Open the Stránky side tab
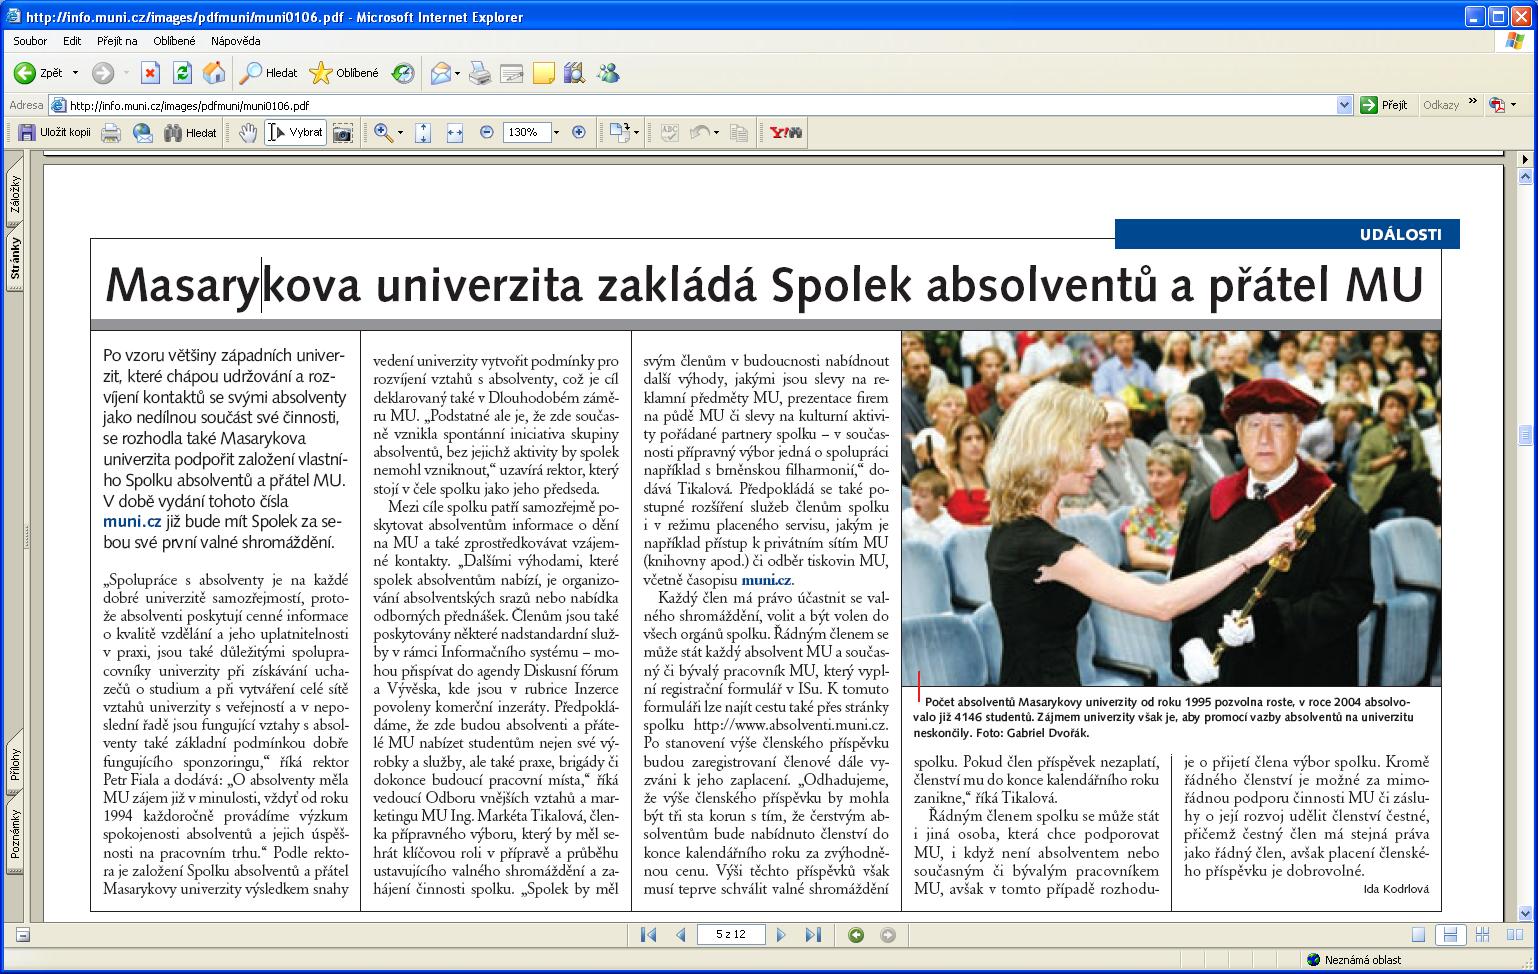The width and height of the screenshot is (1538, 974). 15,258
